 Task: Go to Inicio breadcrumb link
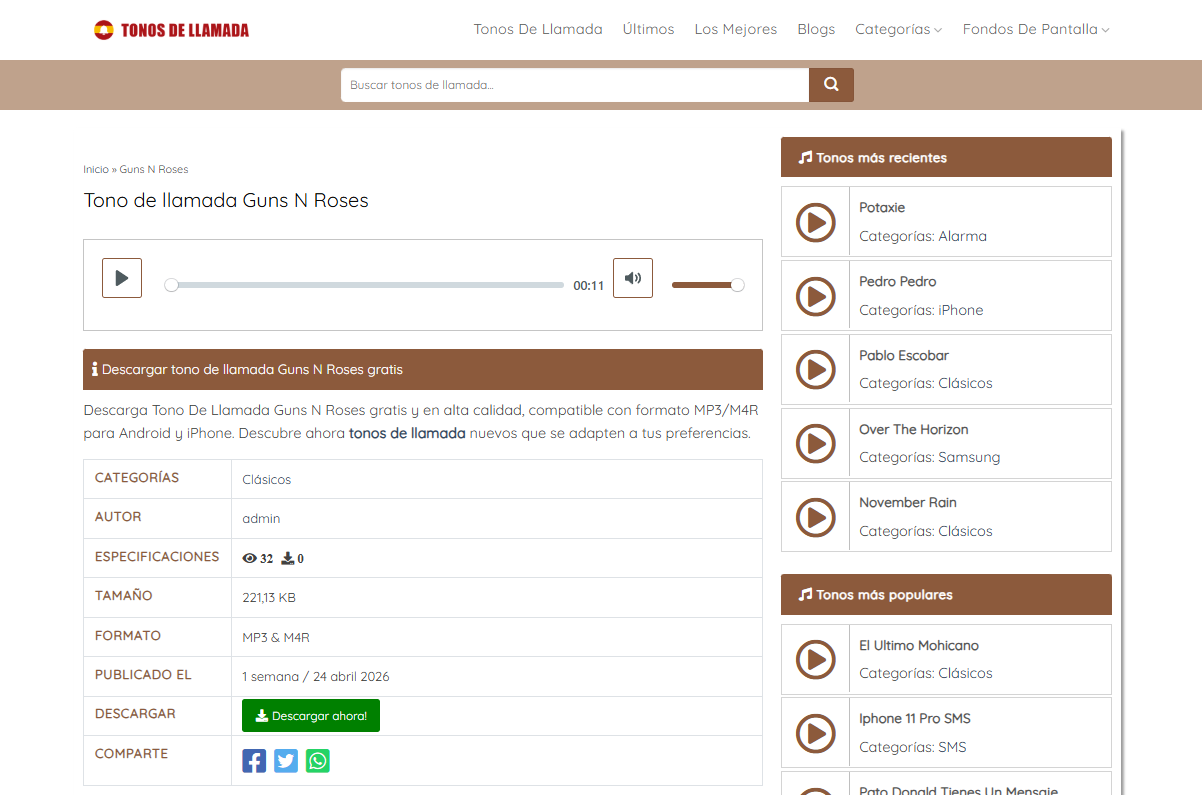tap(96, 169)
